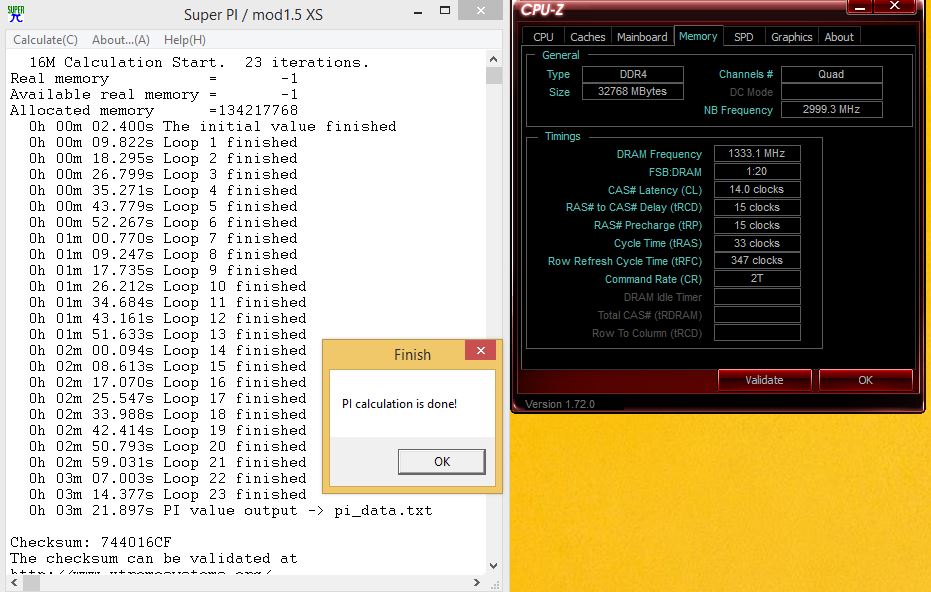Screen dimensions: 931x592
Task: Close the Super PI window
Action: click(x=481, y=10)
